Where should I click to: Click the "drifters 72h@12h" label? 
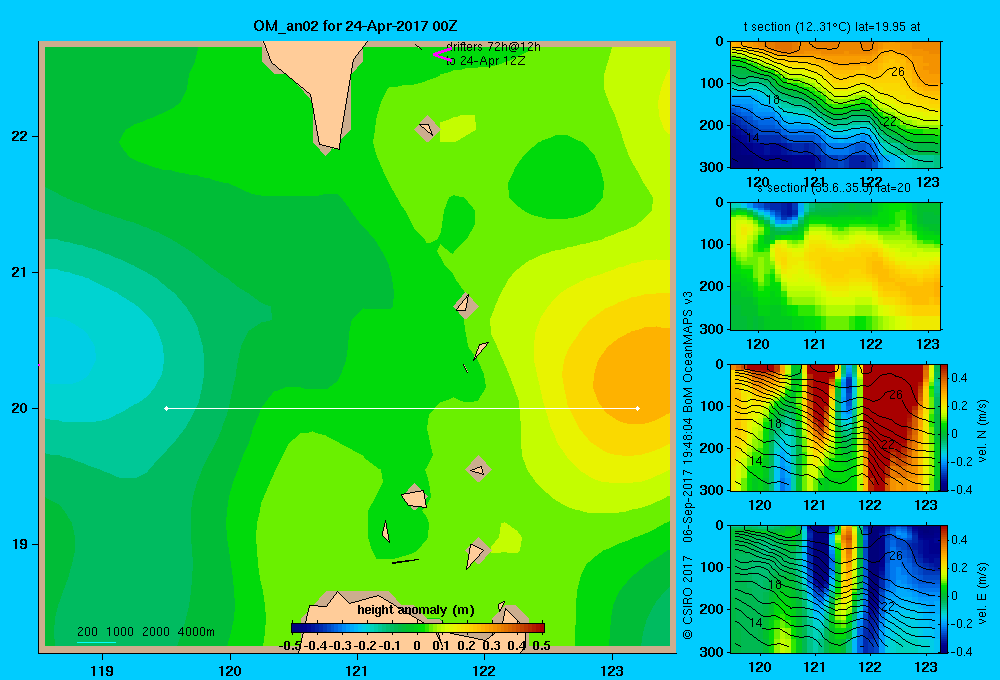[x=493, y=47]
